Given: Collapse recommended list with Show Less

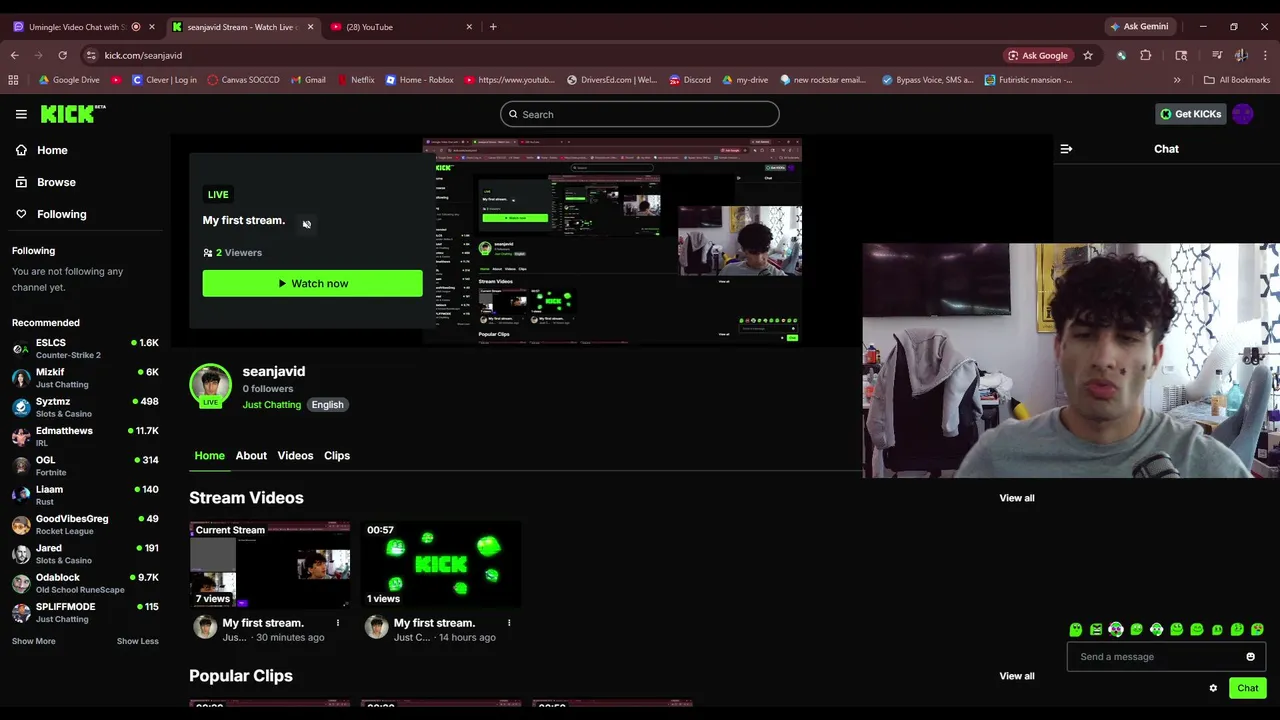Looking at the screenshot, I should click(x=138, y=641).
